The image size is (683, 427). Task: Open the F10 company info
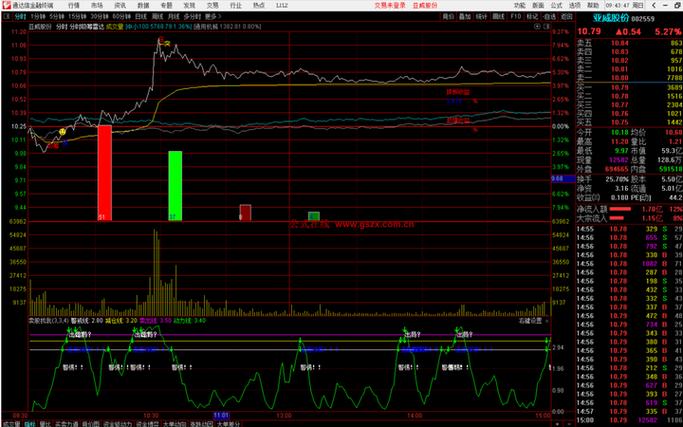(514, 17)
